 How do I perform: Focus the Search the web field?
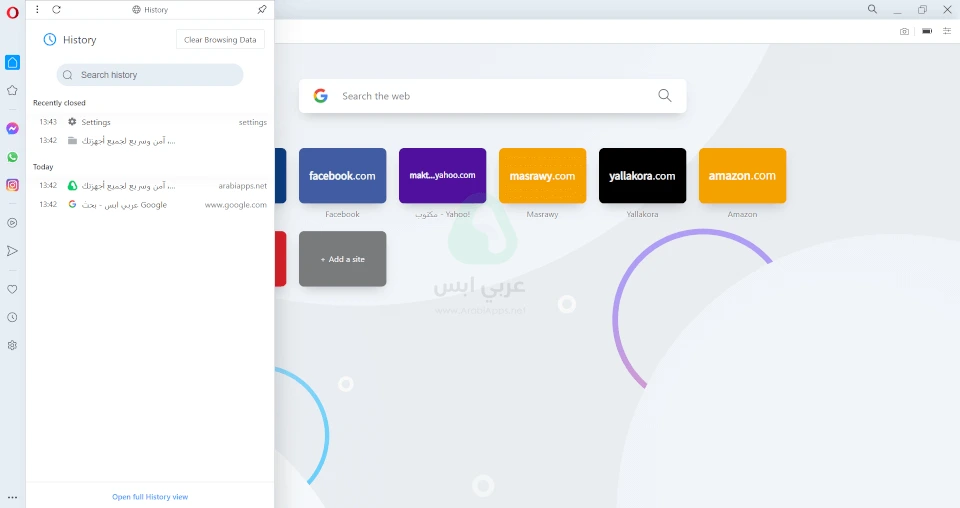click(x=493, y=95)
